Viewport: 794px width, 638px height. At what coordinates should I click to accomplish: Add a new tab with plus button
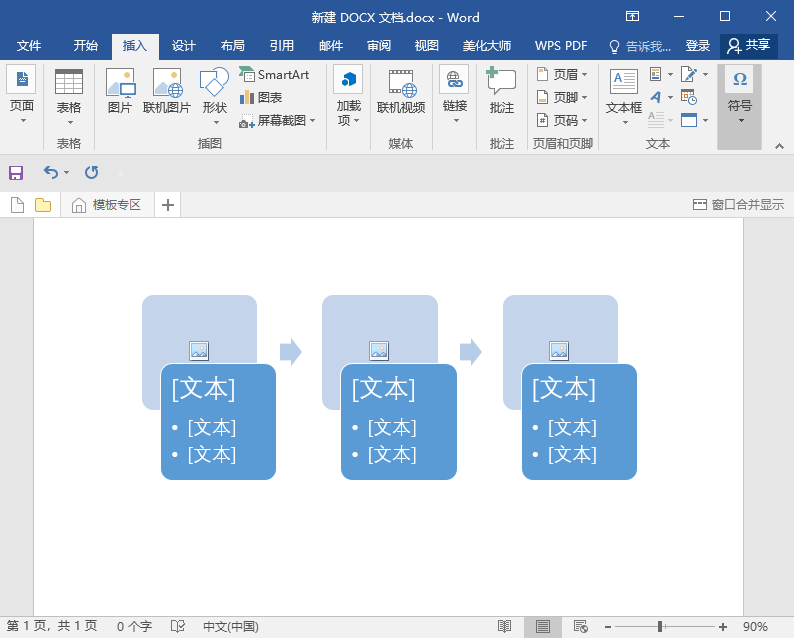click(168, 205)
